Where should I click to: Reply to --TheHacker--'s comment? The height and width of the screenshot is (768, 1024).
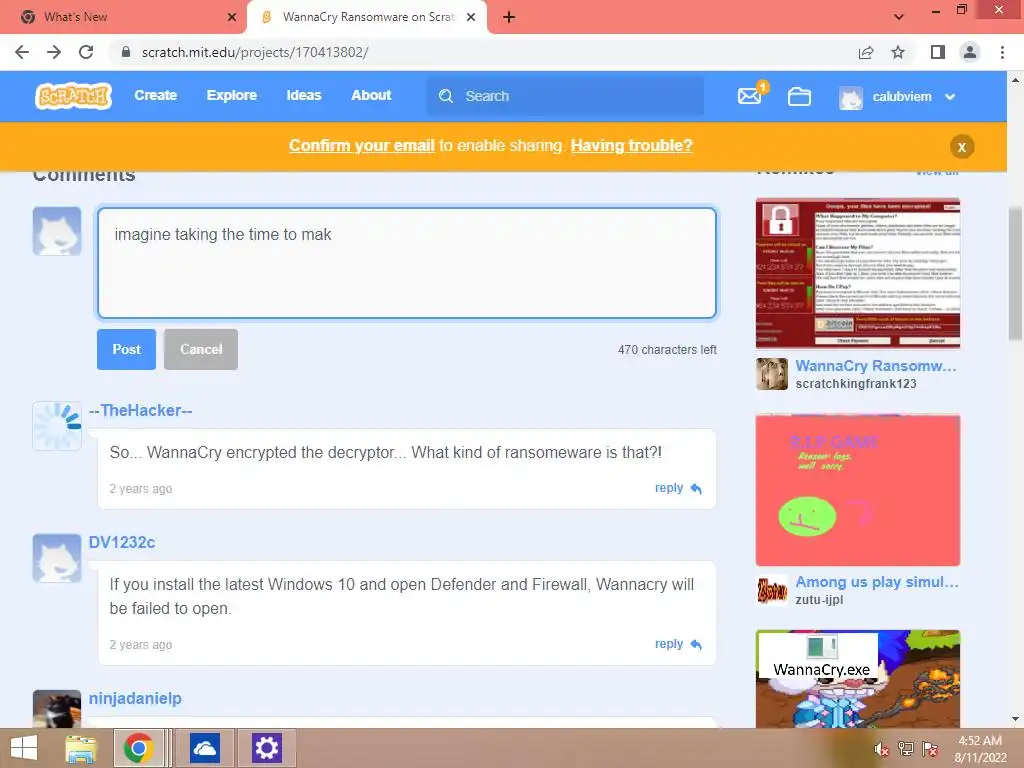(678, 488)
